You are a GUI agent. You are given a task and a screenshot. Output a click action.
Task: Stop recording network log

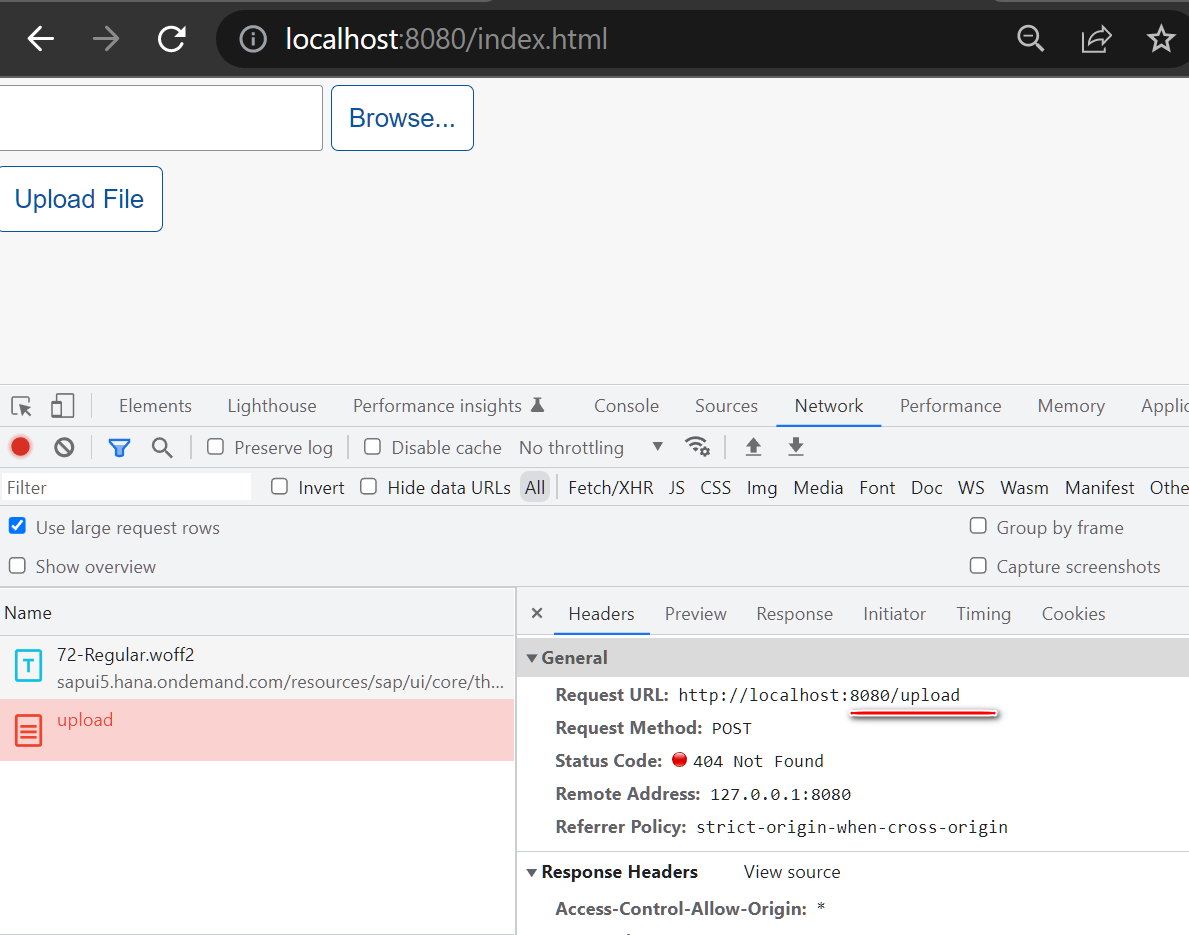[21, 447]
